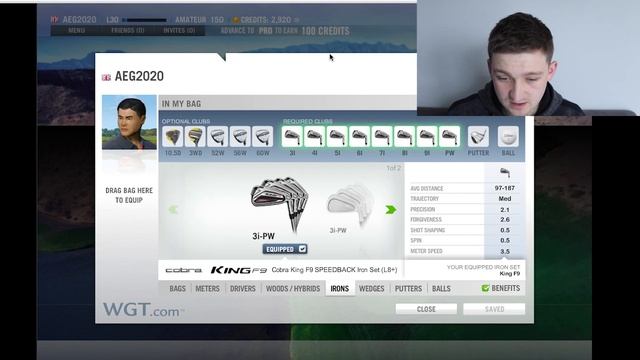Open Friends (0) in top bar
Viewport: 640px width, 360px height.
(127, 31)
